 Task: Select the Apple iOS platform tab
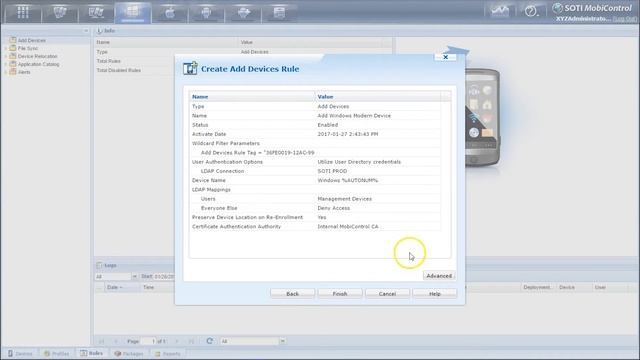coord(170,13)
